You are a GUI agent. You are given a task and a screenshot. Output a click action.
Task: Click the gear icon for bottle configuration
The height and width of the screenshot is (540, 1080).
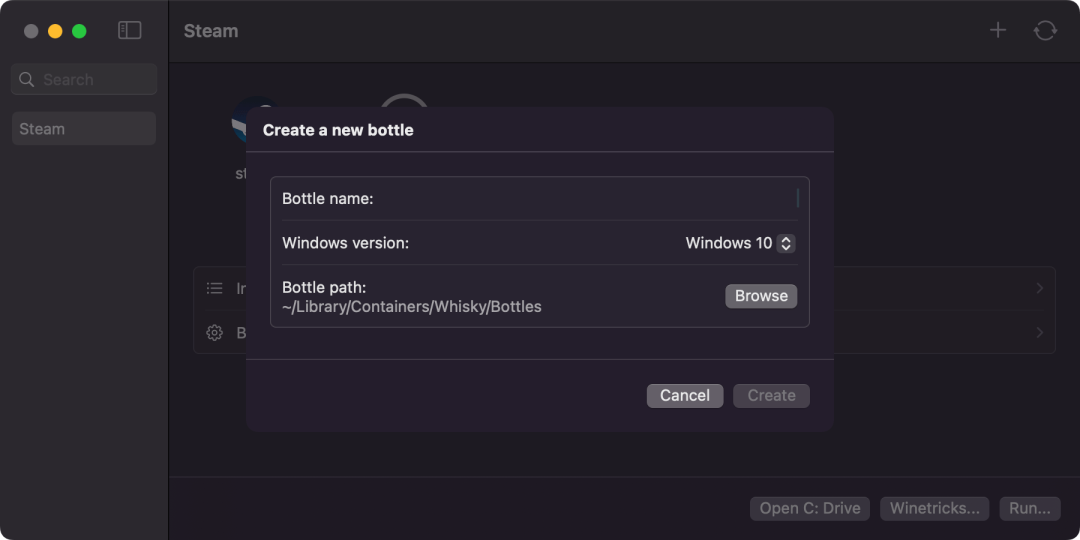pyautogui.click(x=215, y=333)
